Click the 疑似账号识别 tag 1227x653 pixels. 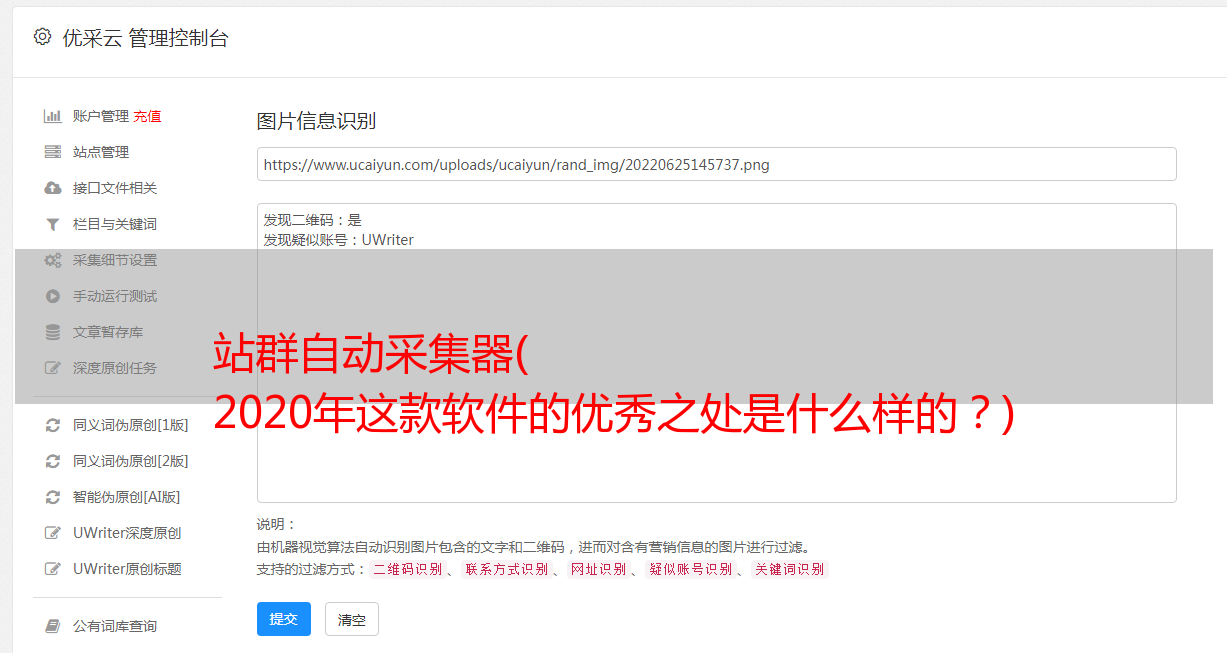tap(690, 569)
